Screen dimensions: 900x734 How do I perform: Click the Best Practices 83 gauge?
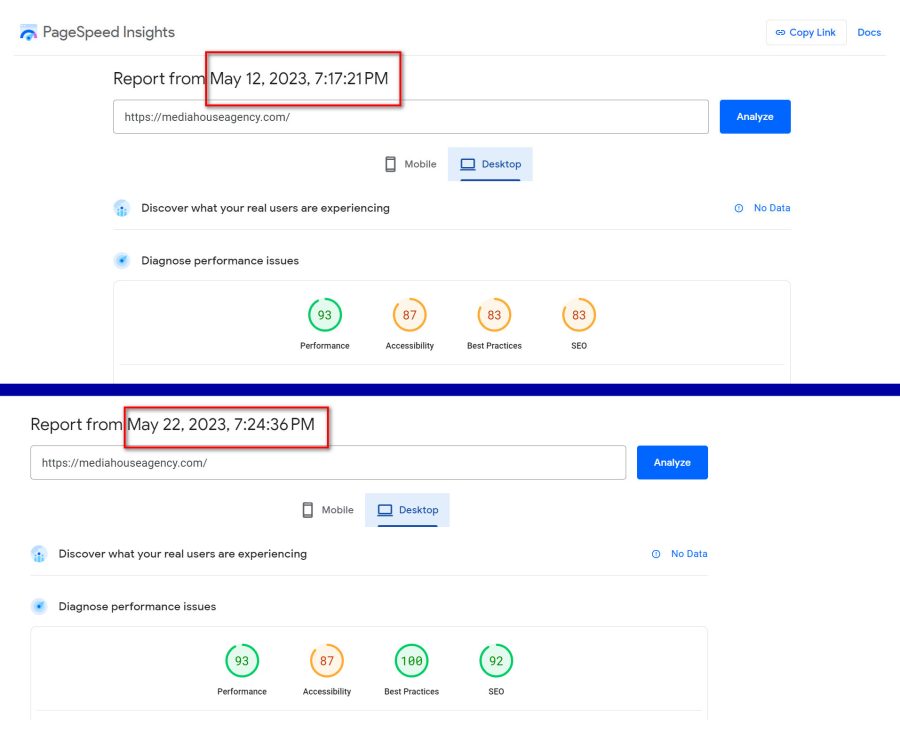tap(494, 314)
